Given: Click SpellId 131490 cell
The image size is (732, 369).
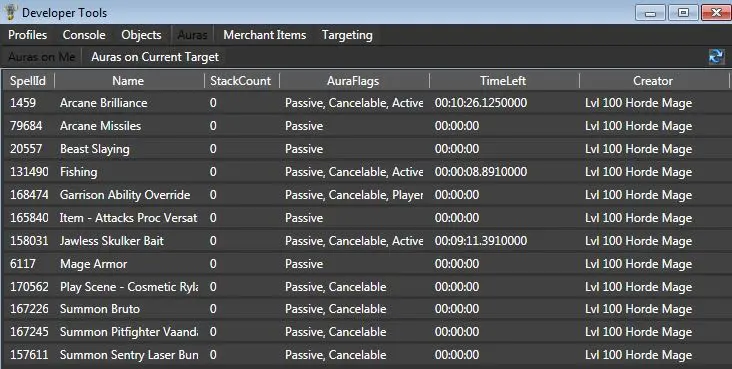Looking at the screenshot, I should tap(29, 172).
